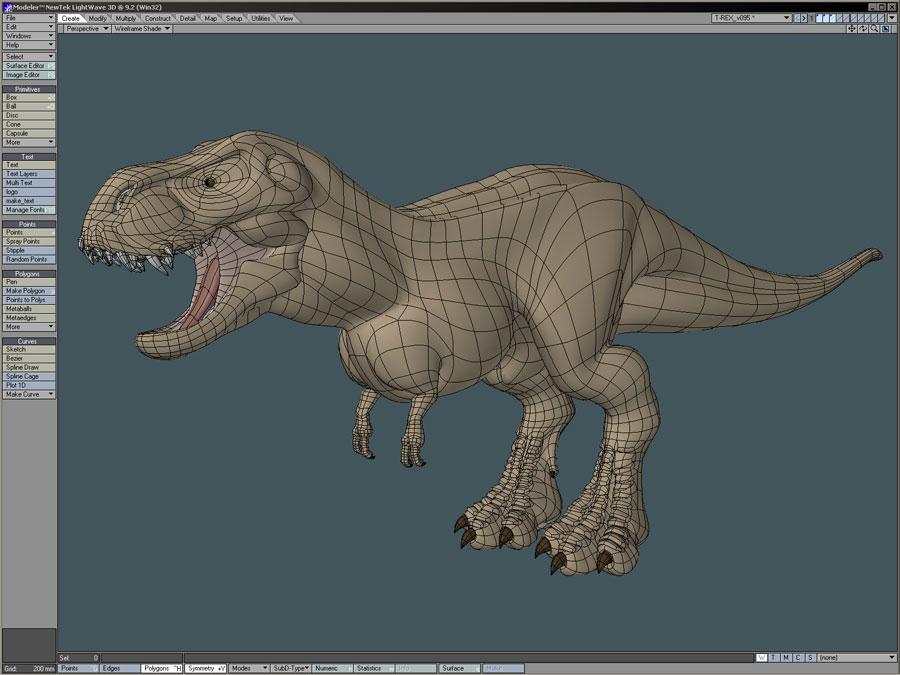Open the Help dropdown menu

pyautogui.click(x=29, y=45)
